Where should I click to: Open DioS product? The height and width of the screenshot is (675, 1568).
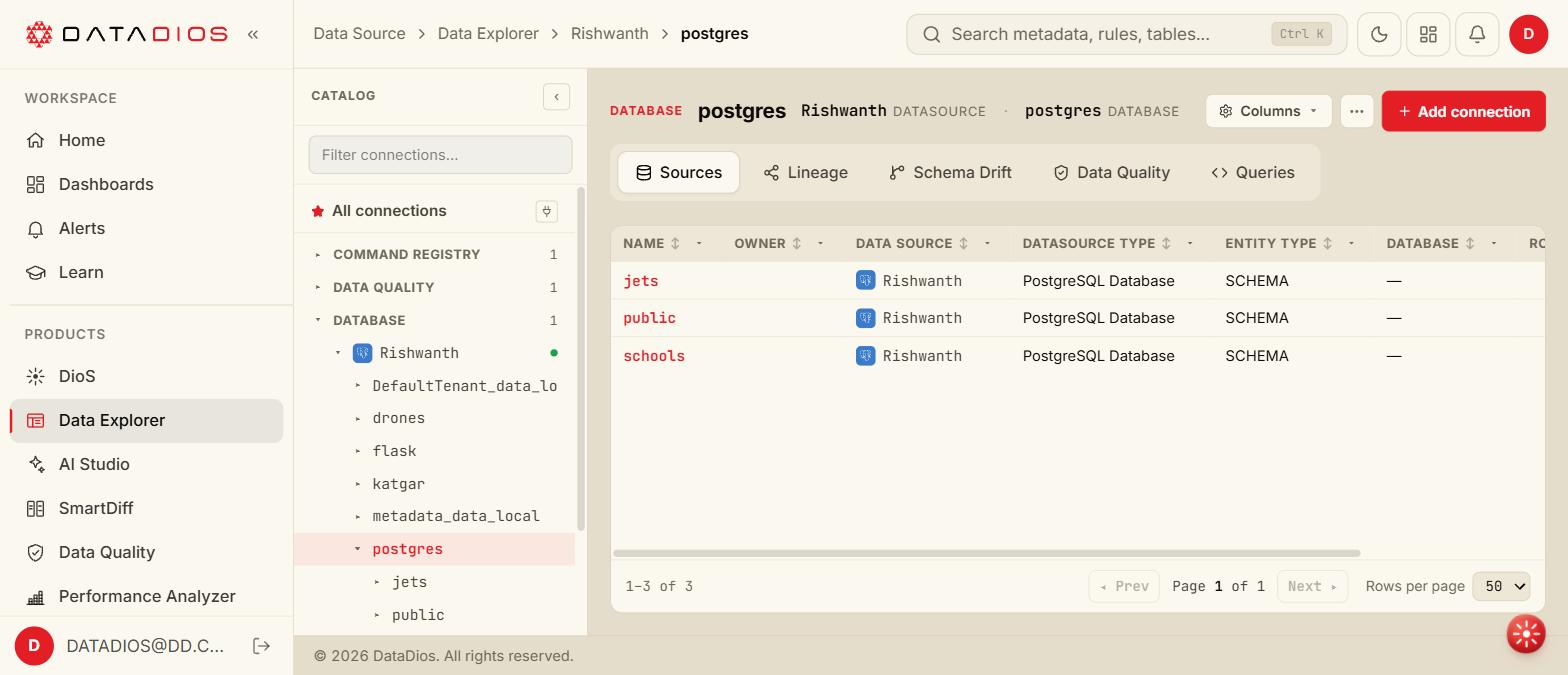pyautogui.click(x=146, y=376)
